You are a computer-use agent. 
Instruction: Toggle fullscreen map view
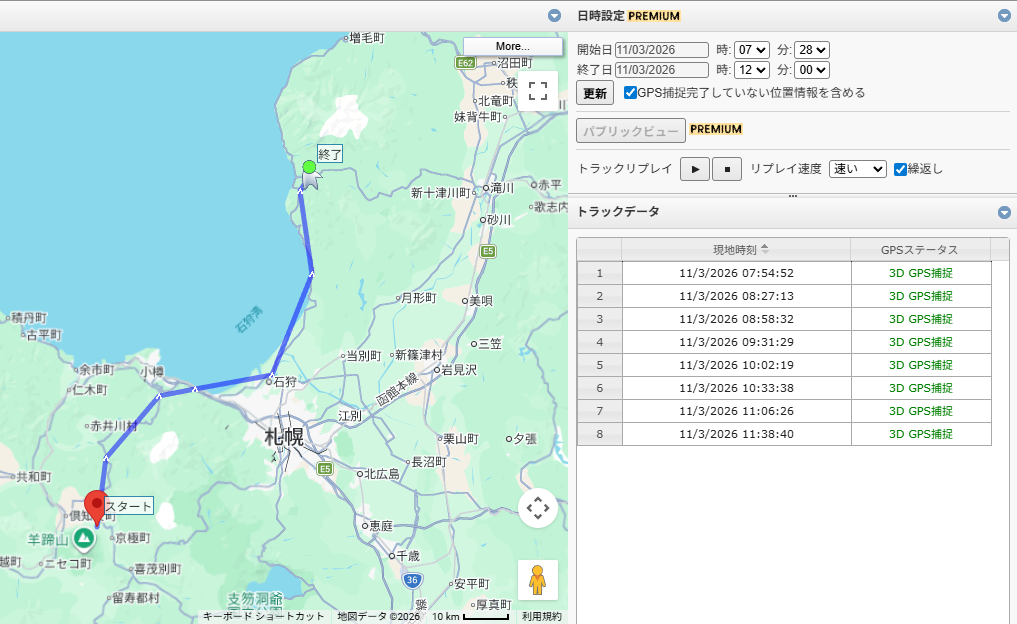[538, 92]
